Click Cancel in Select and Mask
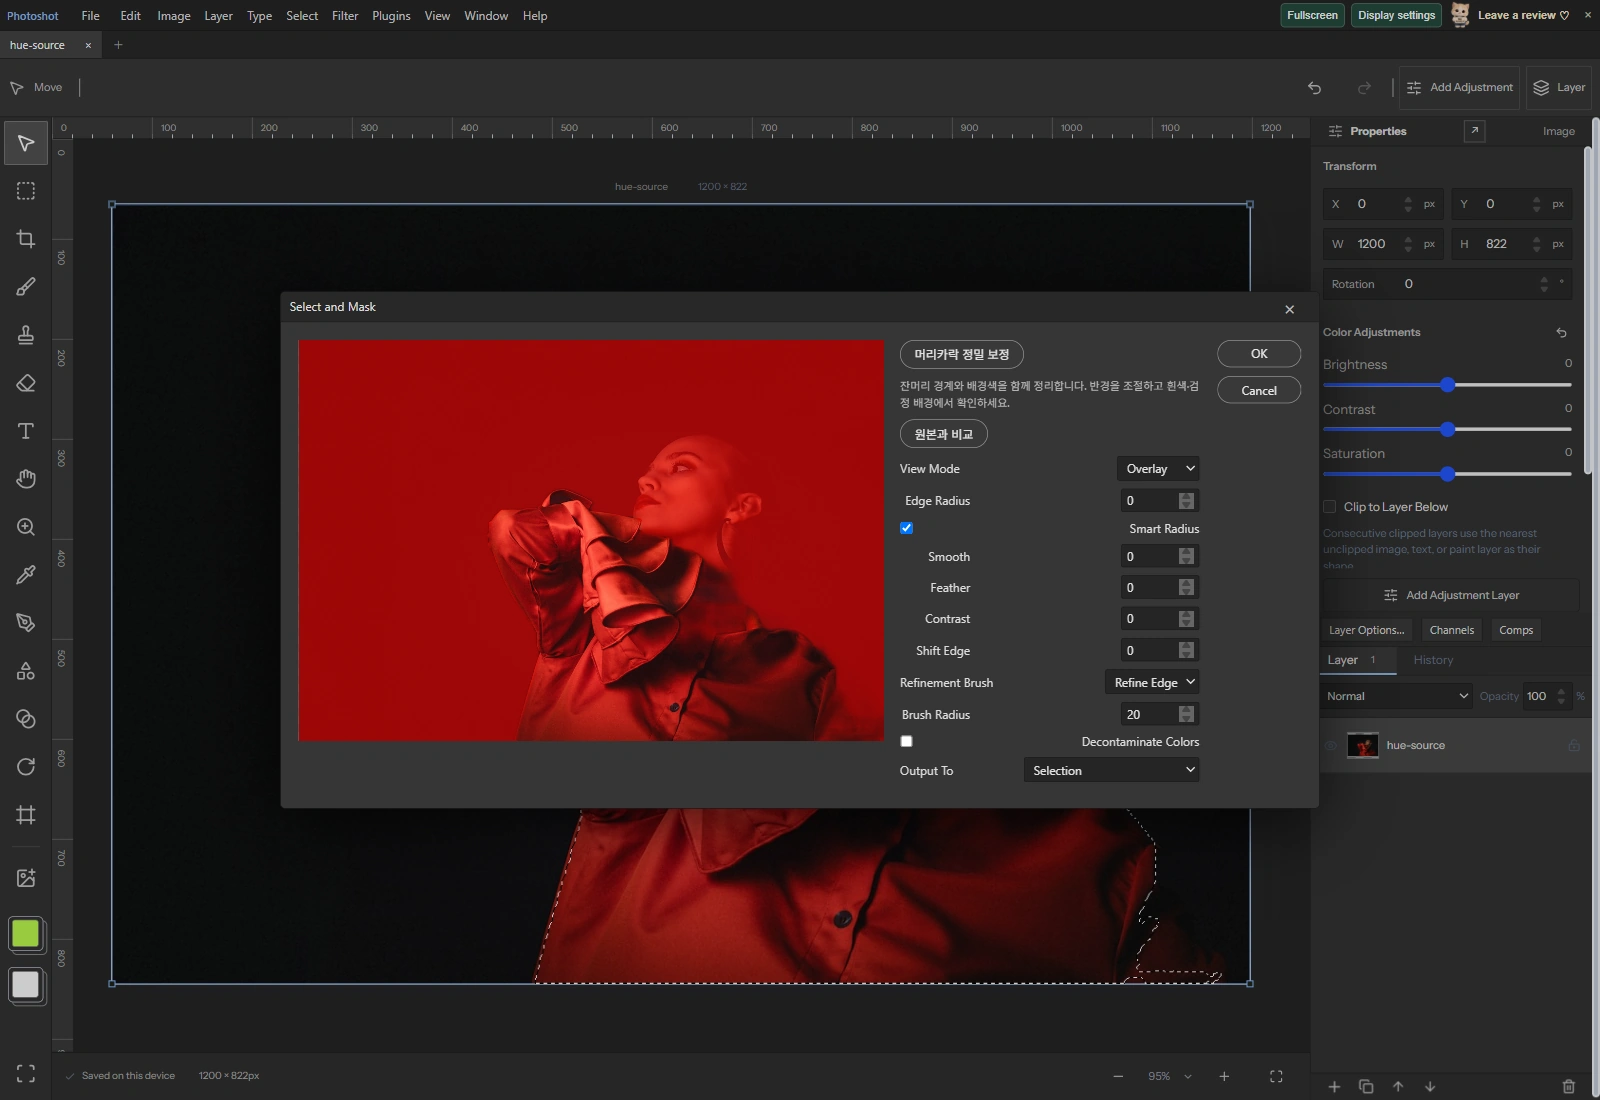 (x=1259, y=390)
